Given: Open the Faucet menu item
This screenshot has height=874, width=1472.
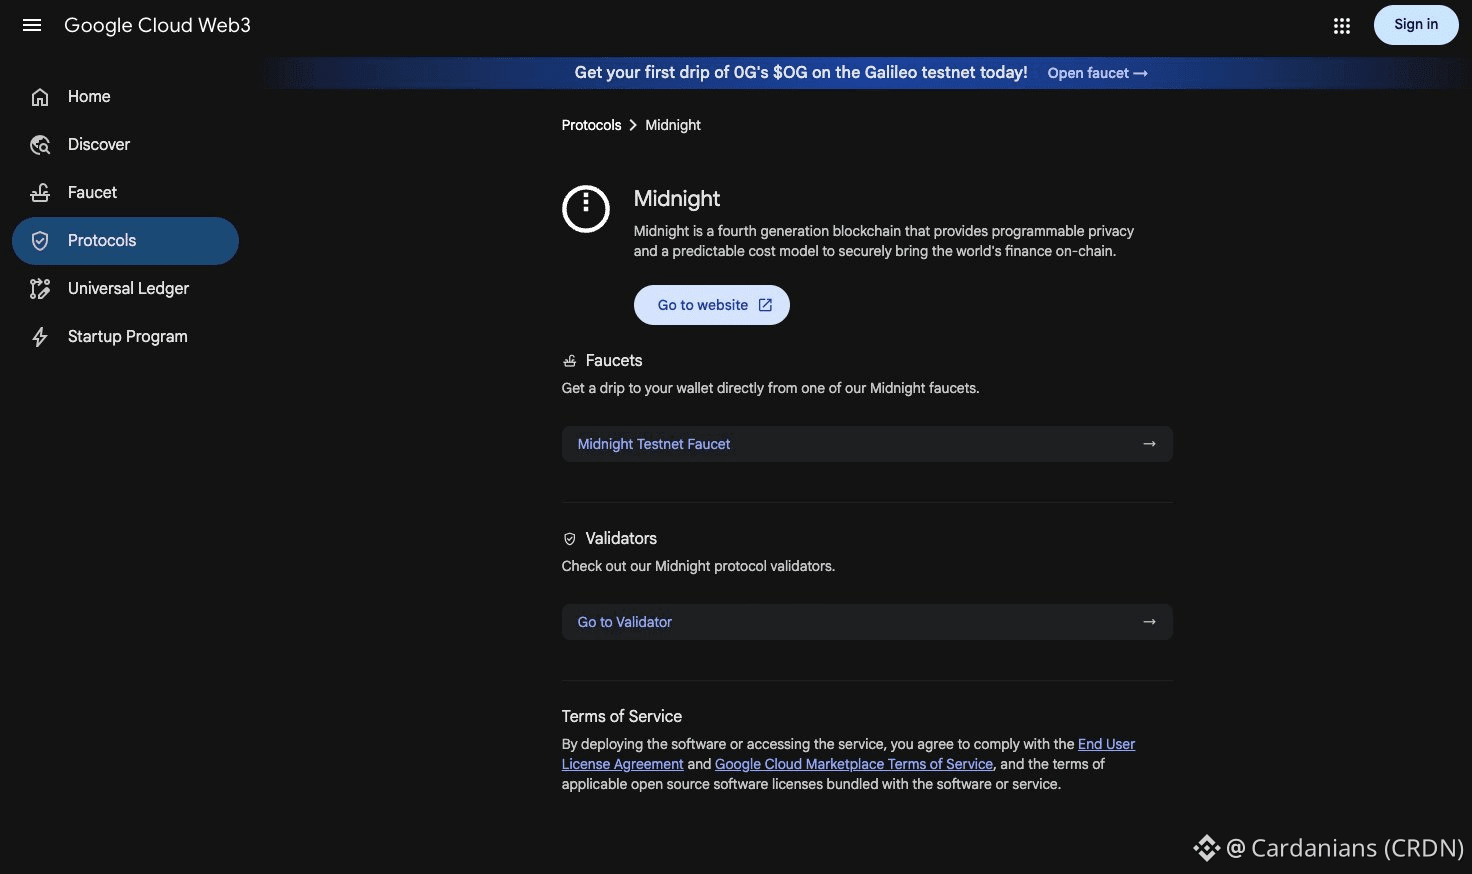Looking at the screenshot, I should point(125,193).
